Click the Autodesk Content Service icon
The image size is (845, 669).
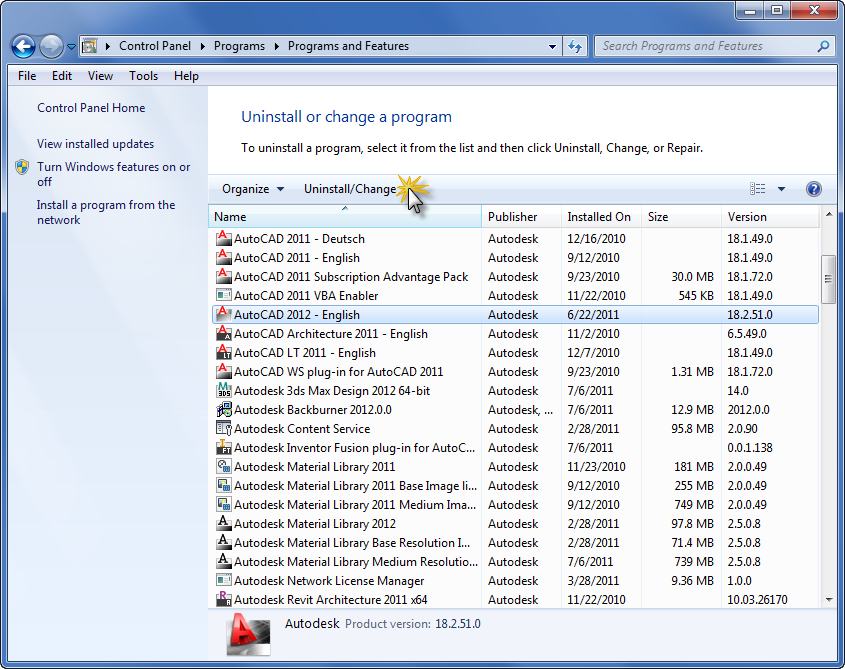pyautogui.click(x=224, y=429)
